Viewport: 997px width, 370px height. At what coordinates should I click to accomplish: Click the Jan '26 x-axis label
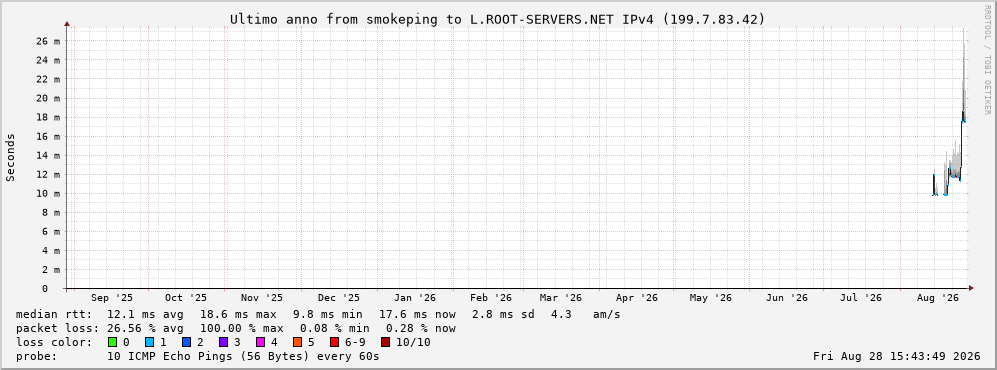click(415, 298)
